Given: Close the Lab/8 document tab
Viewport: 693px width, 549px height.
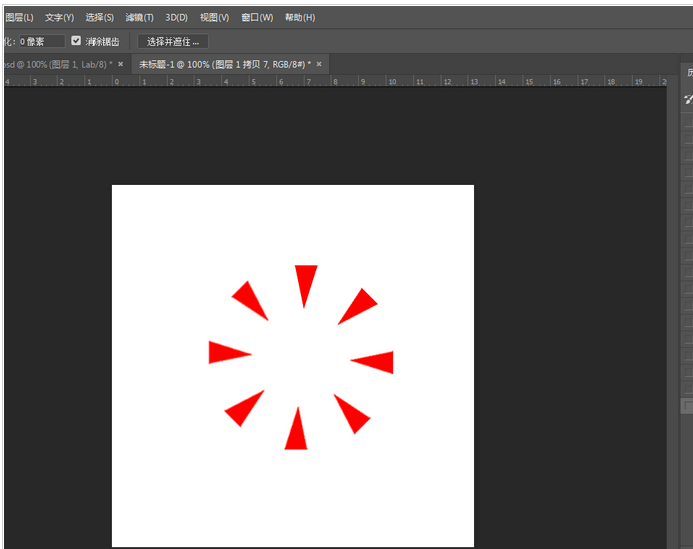Looking at the screenshot, I should [121, 64].
